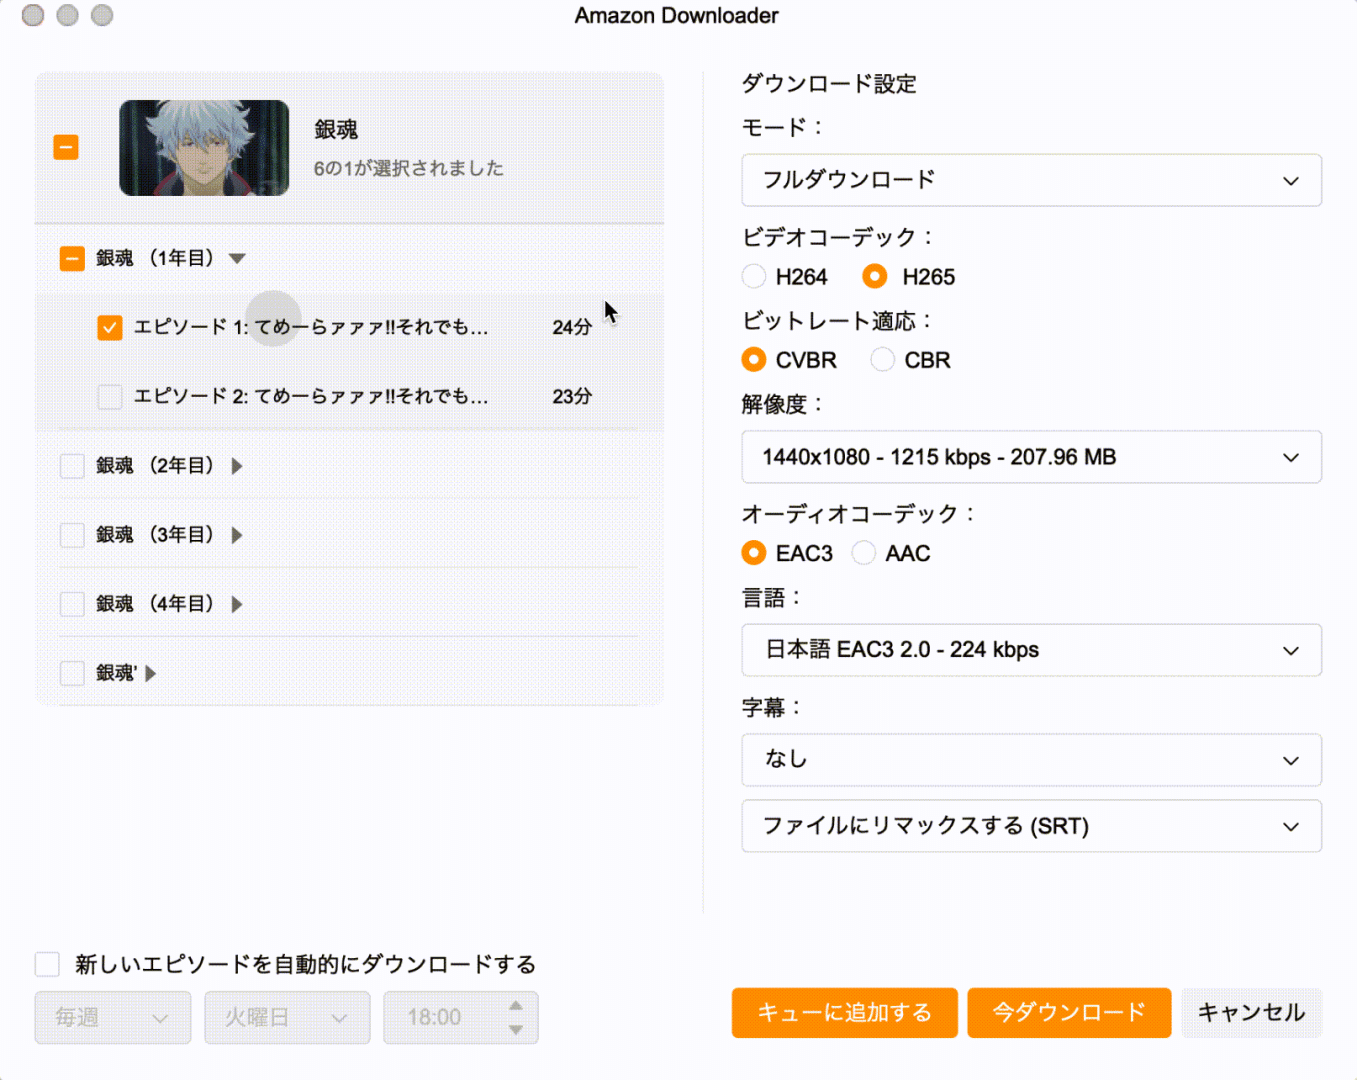Toggle the 銀魂 series master checkbox
The width and height of the screenshot is (1357, 1080).
click(x=66, y=148)
